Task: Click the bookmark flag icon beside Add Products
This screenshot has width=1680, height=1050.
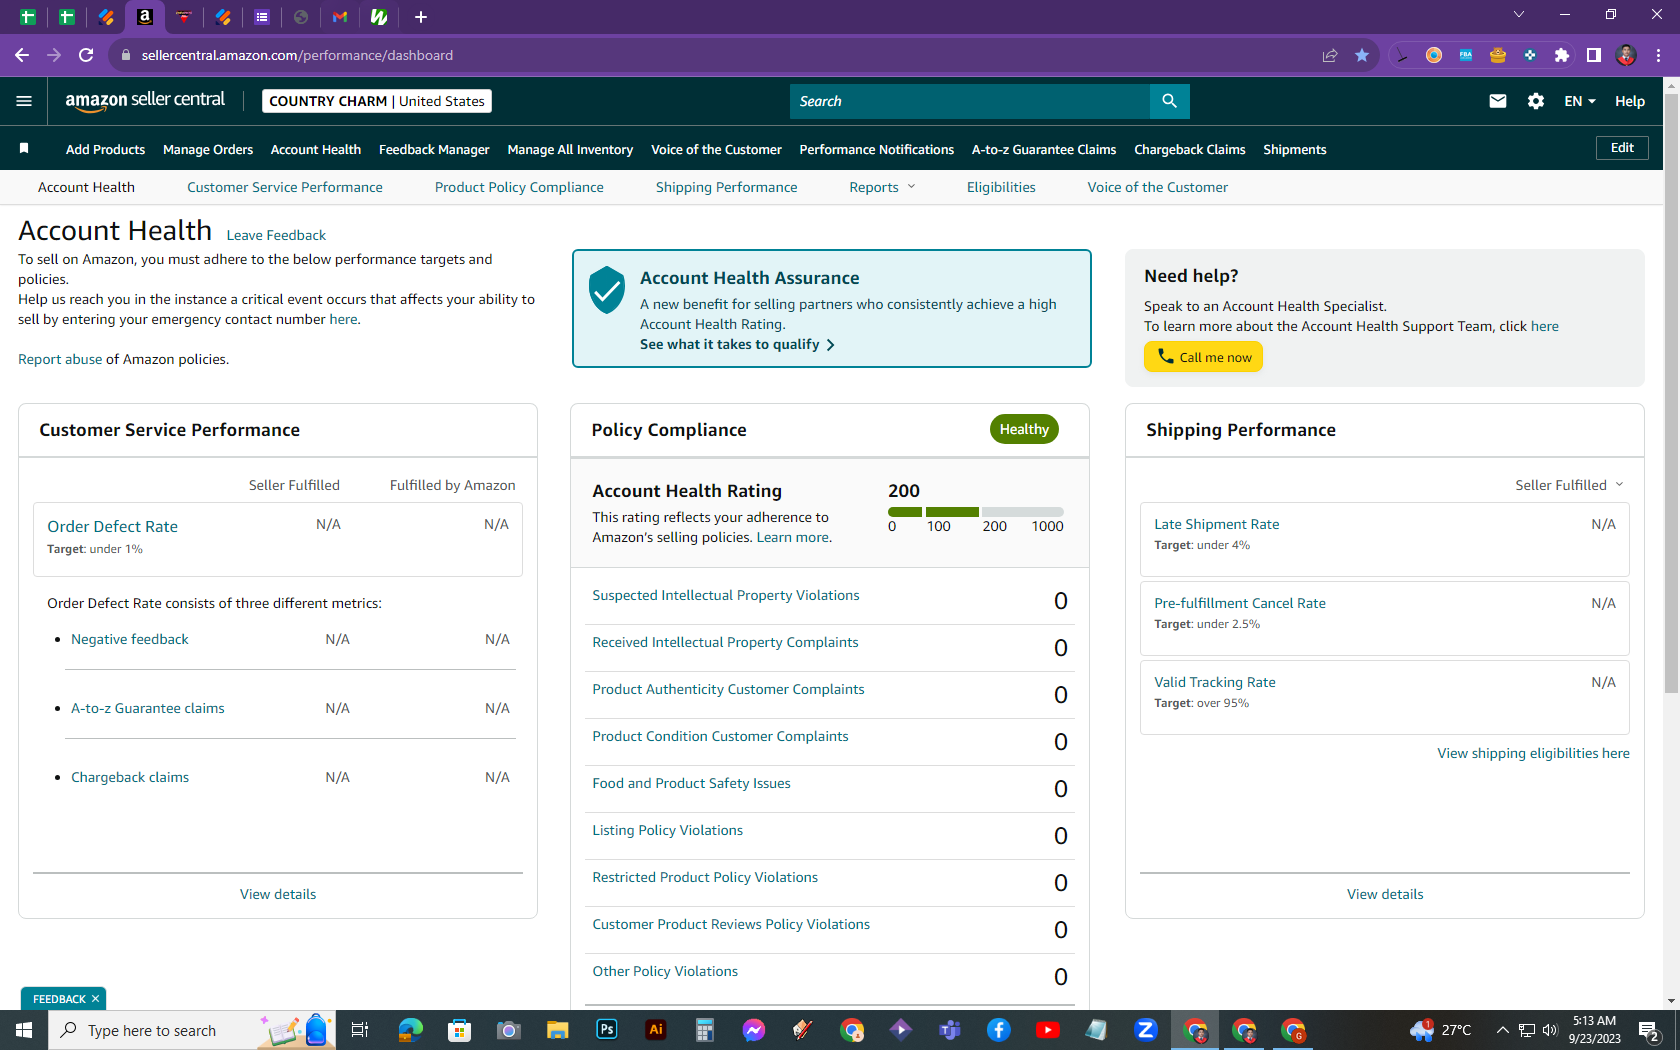Action: 24,149
